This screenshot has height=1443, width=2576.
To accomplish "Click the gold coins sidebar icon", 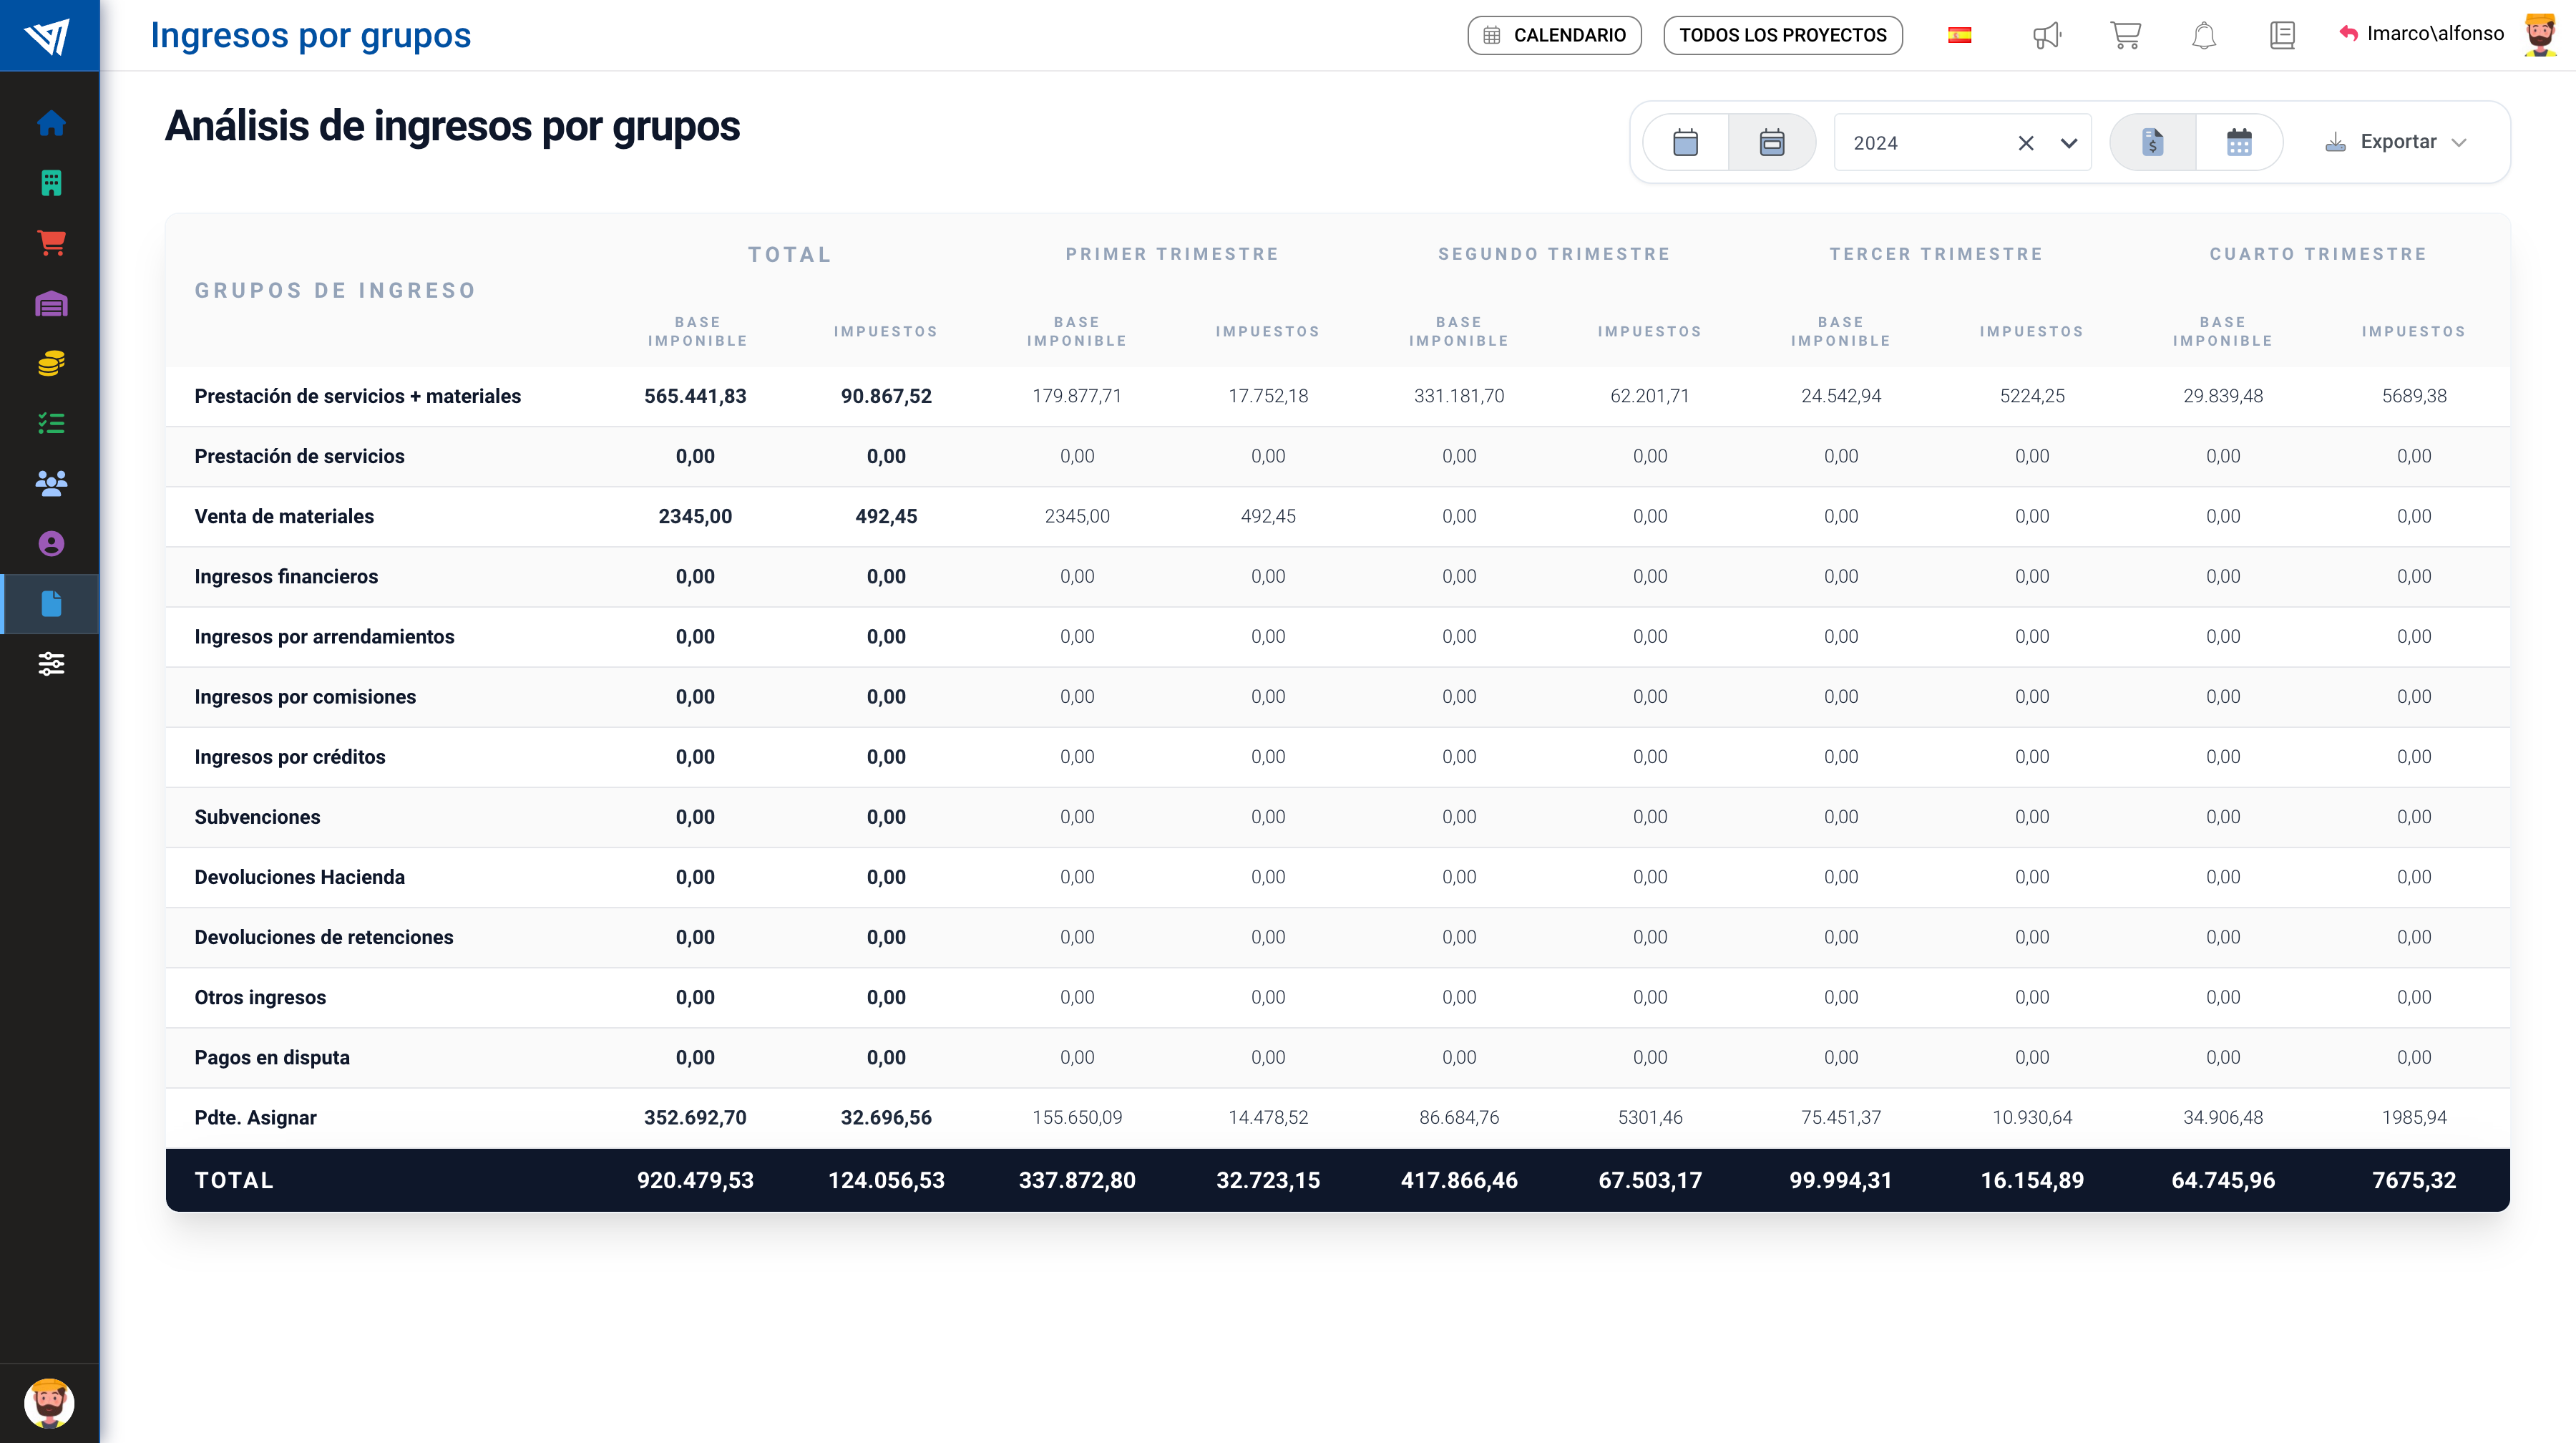I will pos(51,363).
